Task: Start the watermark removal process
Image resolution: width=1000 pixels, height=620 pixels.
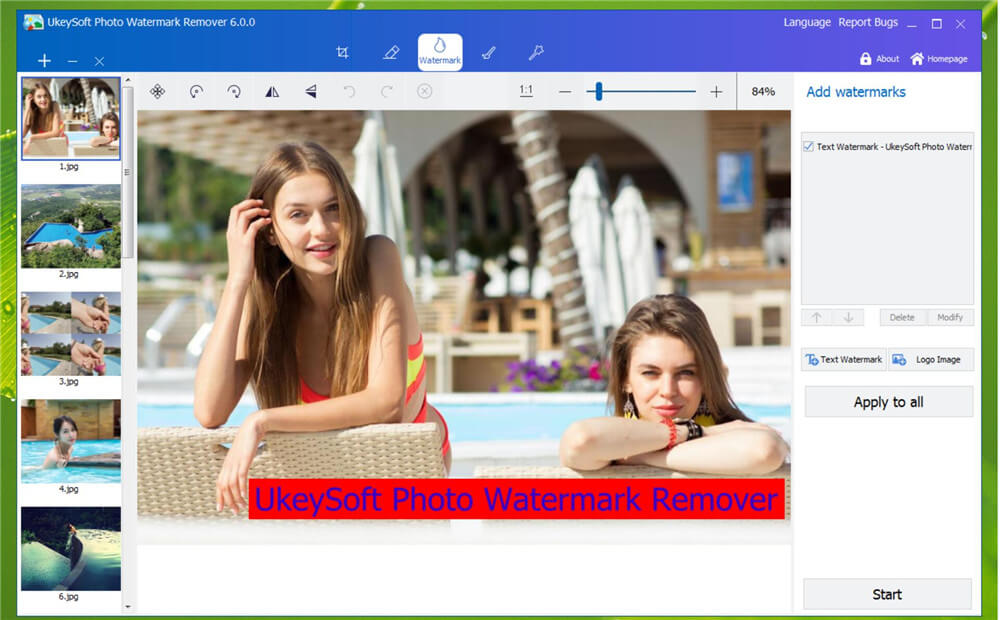Action: 887,594
